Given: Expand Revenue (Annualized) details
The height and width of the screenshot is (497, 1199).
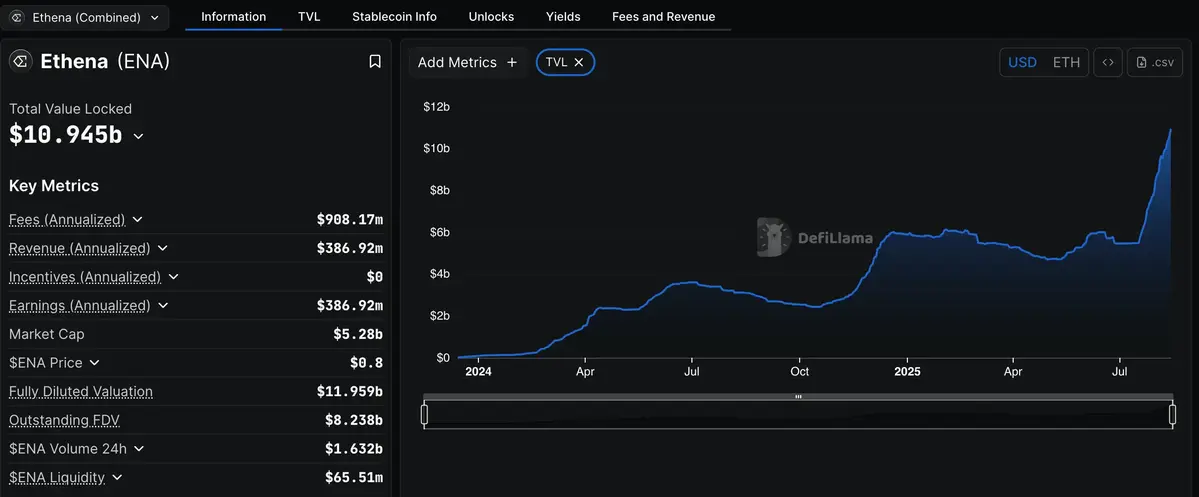Looking at the screenshot, I should point(163,248).
